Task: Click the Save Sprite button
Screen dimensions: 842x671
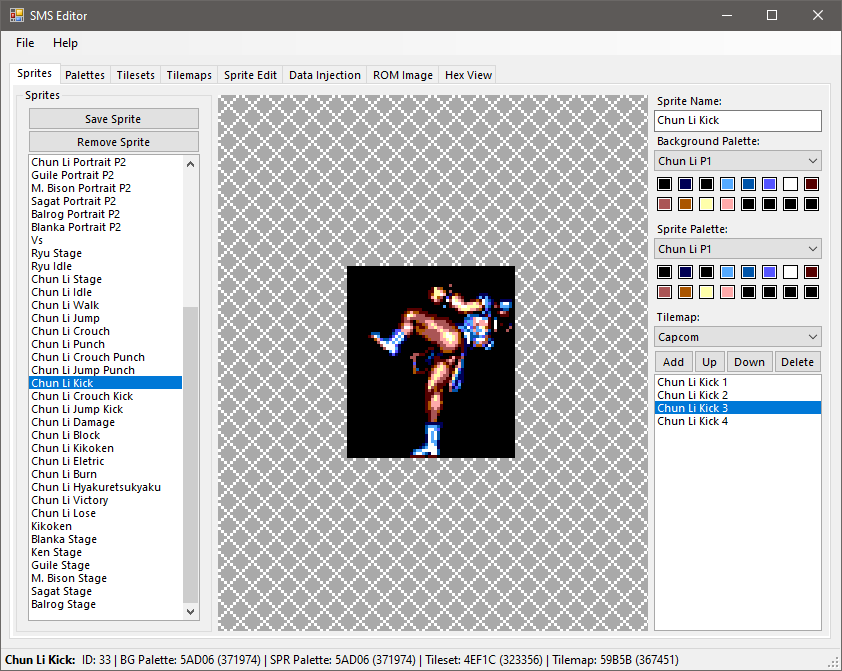Action: [x=114, y=119]
